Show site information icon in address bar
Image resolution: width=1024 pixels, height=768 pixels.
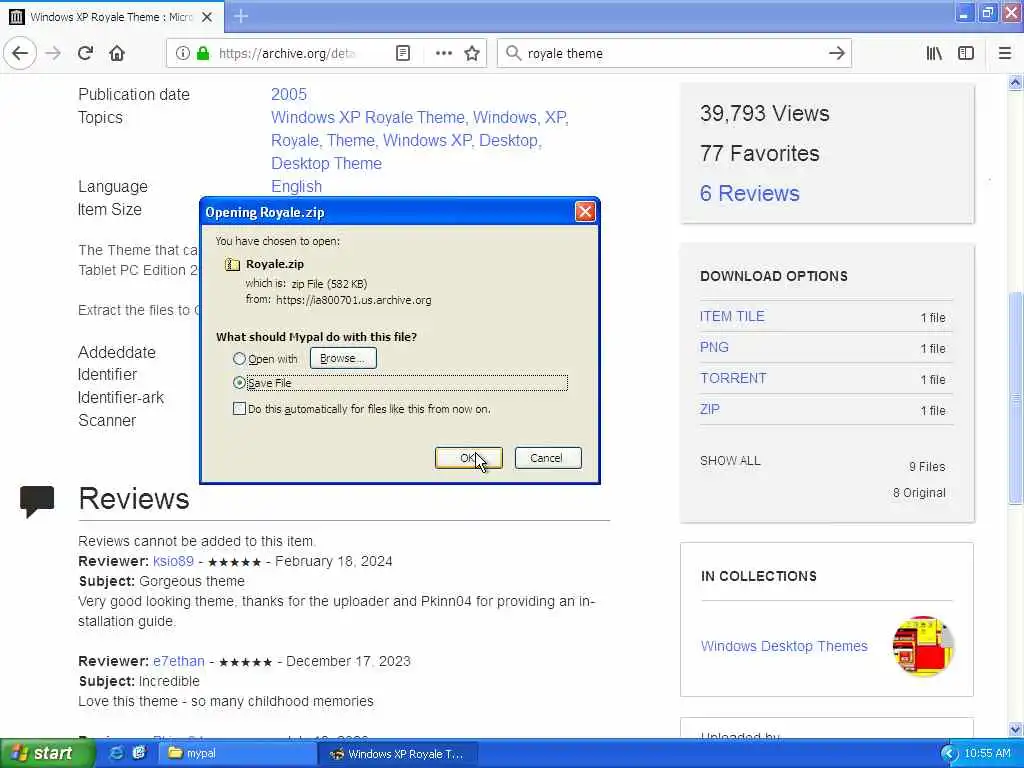coord(183,54)
